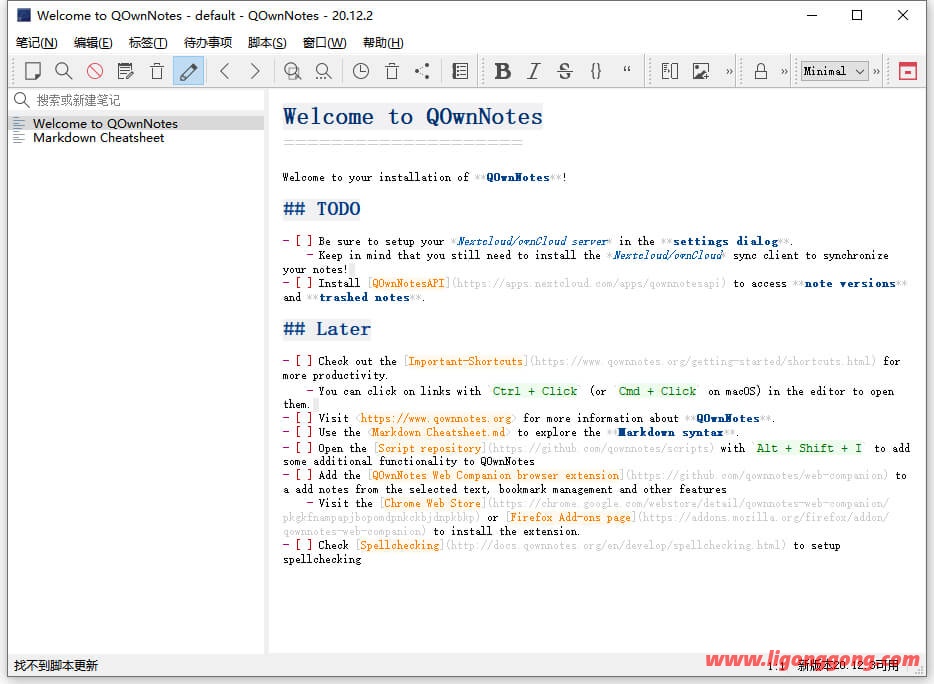Apply bold formatting

click(503, 71)
